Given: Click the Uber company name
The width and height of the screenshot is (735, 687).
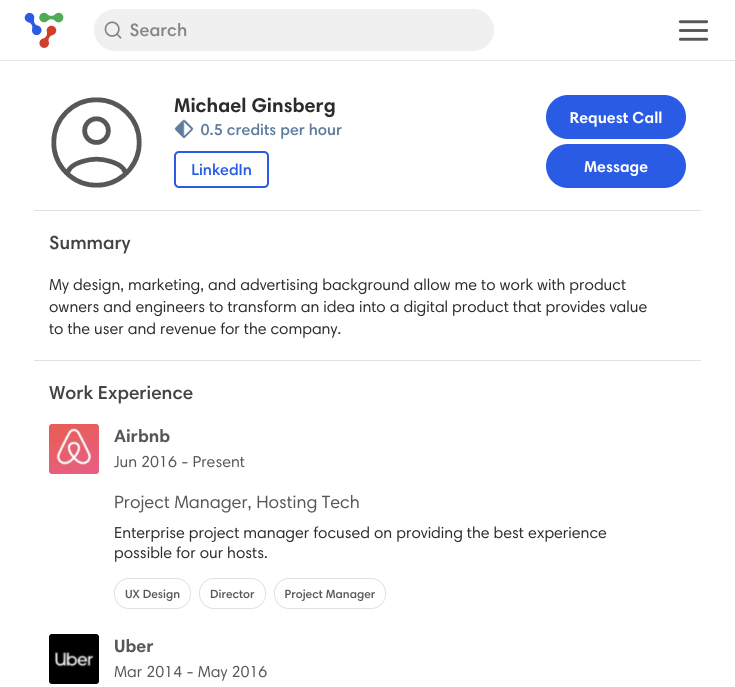Looking at the screenshot, I should [134, 646].
